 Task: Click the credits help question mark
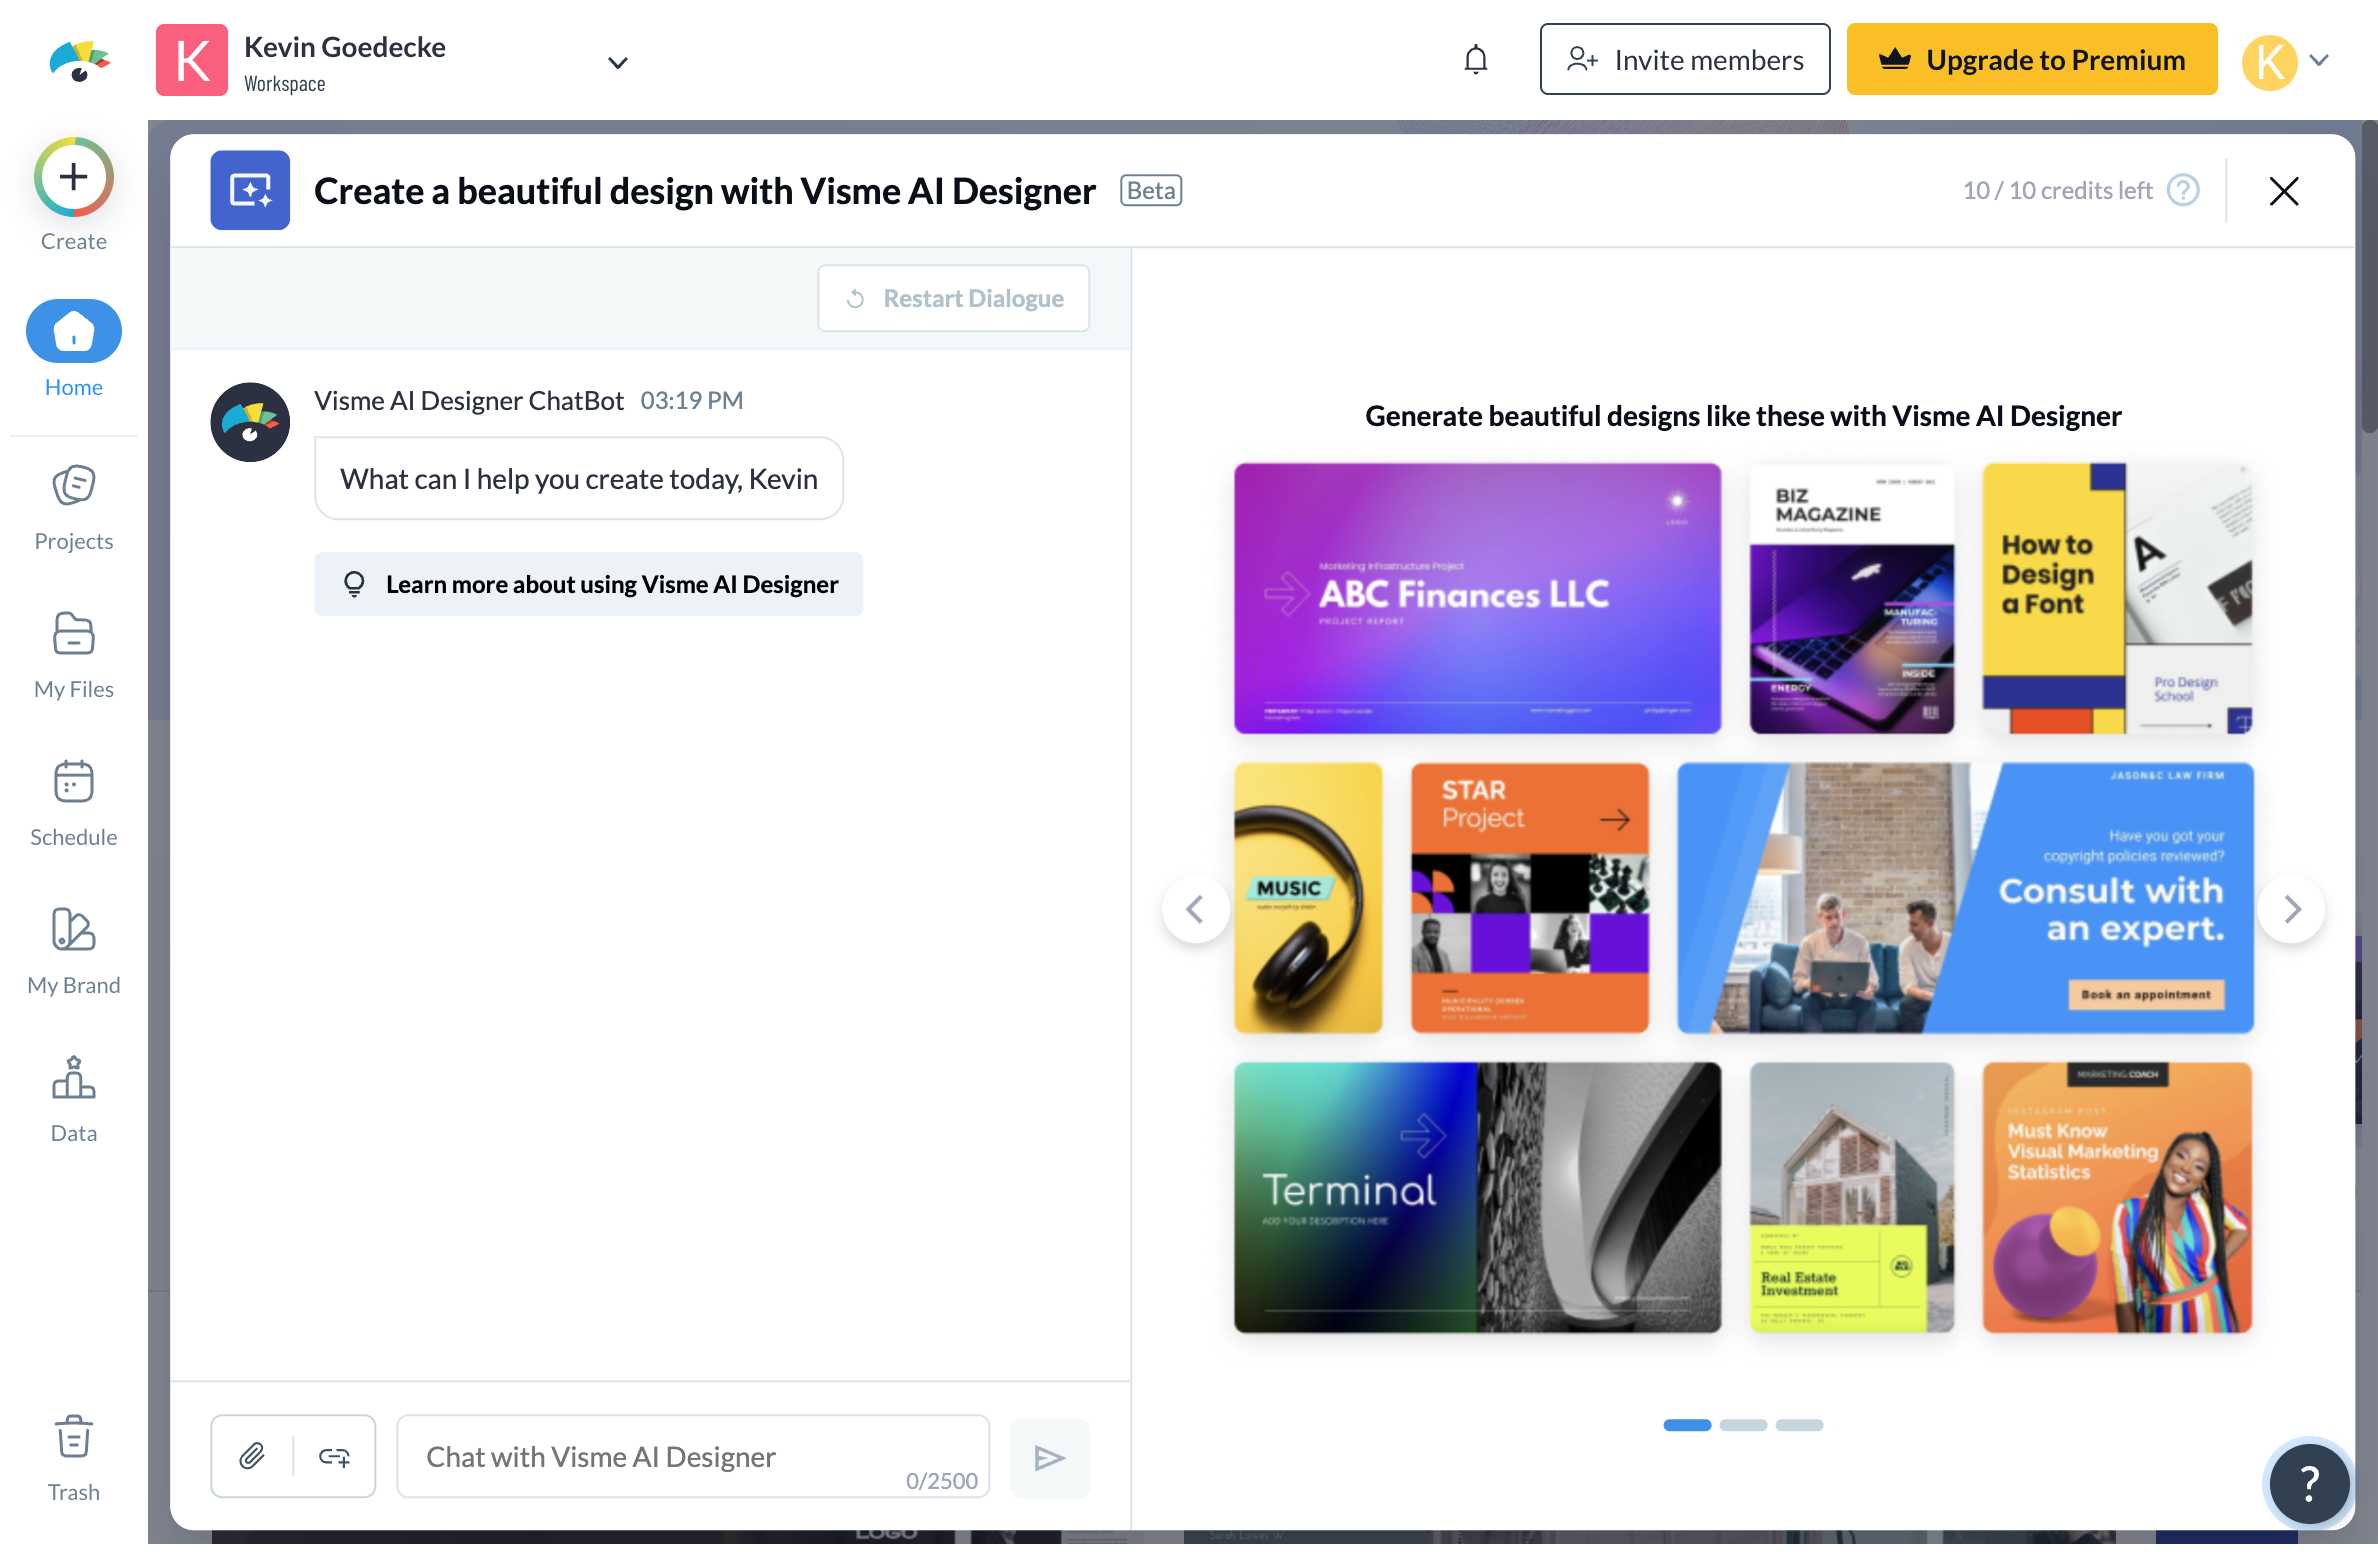tap(2183, 190)
